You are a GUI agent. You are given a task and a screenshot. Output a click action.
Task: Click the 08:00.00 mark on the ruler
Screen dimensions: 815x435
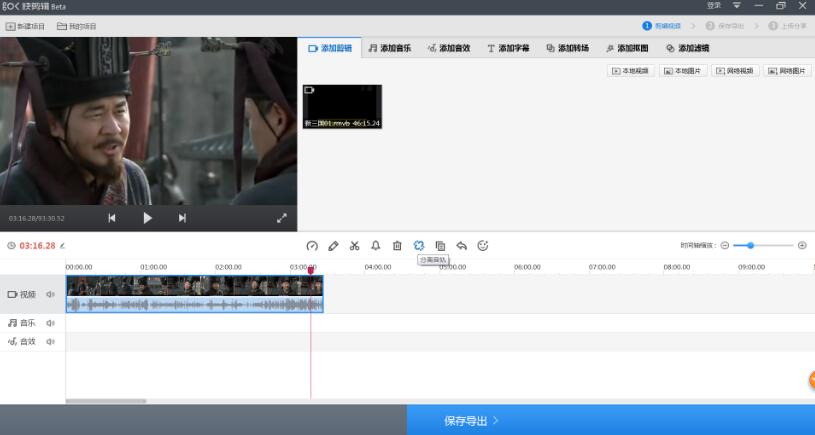tap(677, 267)
